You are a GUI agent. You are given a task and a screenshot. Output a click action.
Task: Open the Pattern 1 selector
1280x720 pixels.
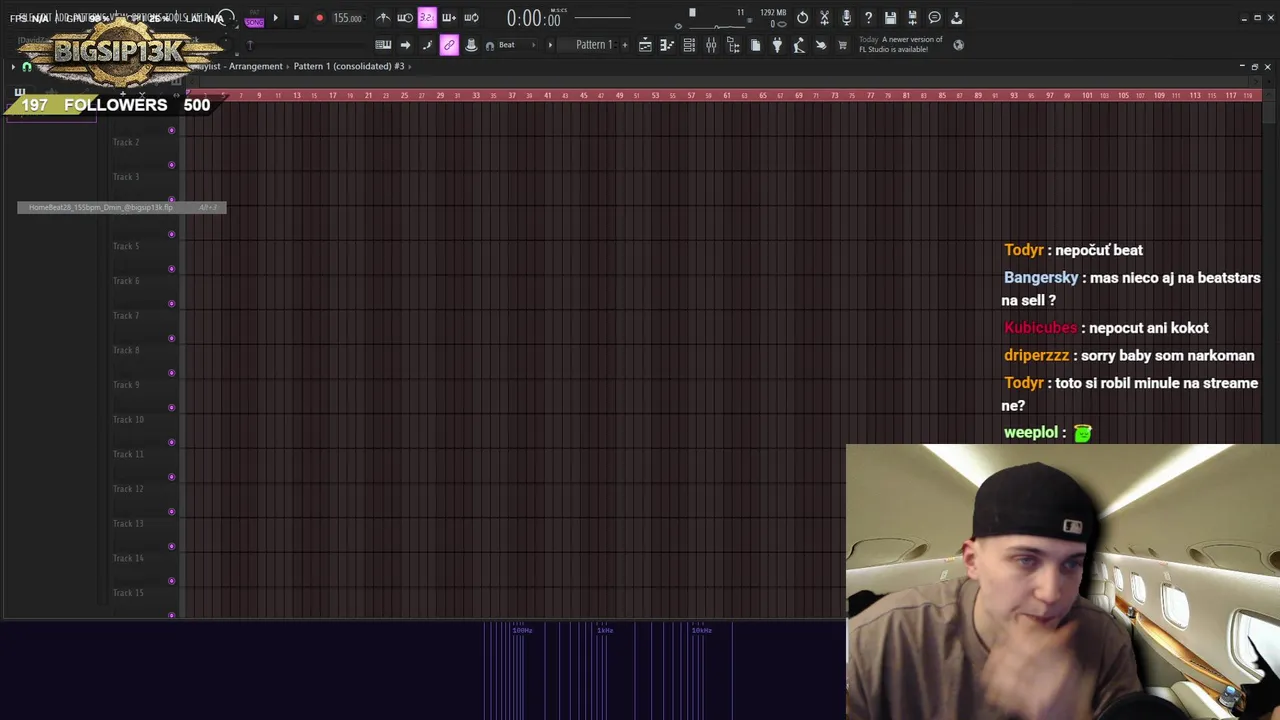click(x=592, y=45)
